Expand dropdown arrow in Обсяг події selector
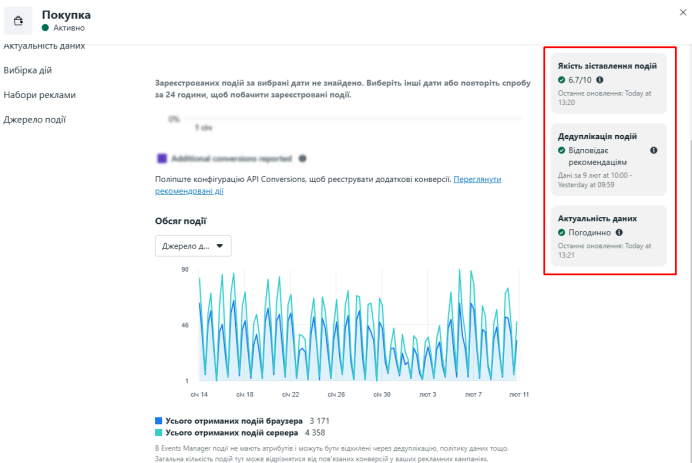The image size is (692, 463). (220, 246)
